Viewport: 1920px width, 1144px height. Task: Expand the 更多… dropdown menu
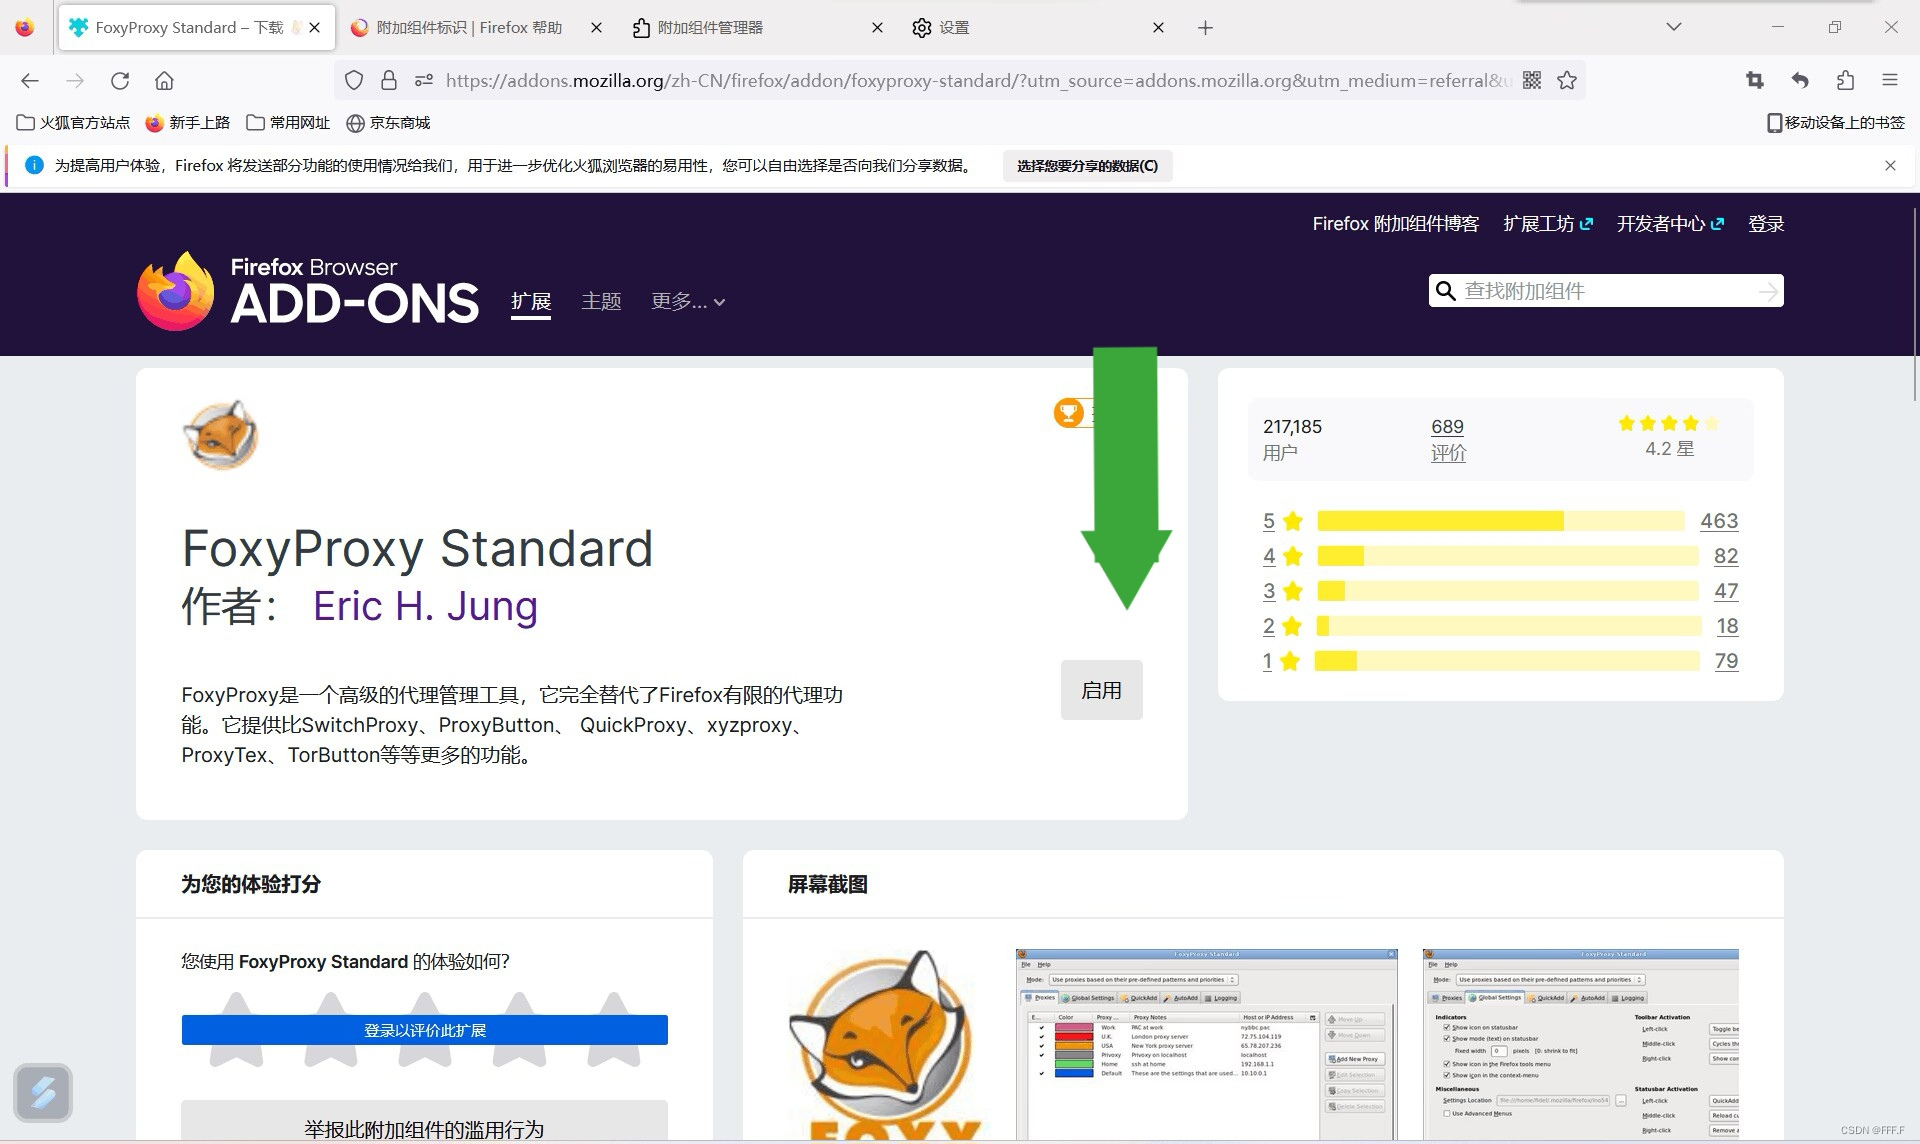click(688, 301)
